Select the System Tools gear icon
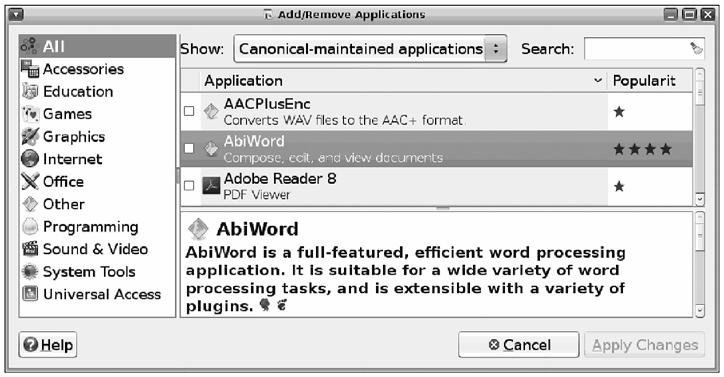This screenshot has width=724, height=377. pyautogui.click(x=30, y=272)
